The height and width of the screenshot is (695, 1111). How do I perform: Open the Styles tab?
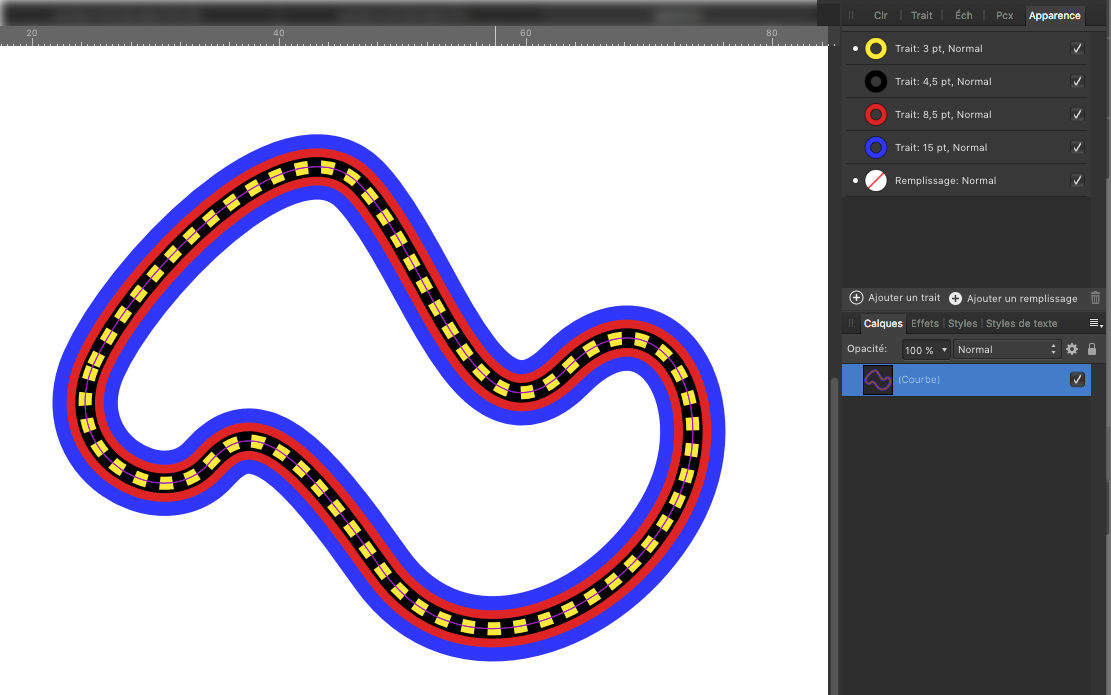pos(962,323)
